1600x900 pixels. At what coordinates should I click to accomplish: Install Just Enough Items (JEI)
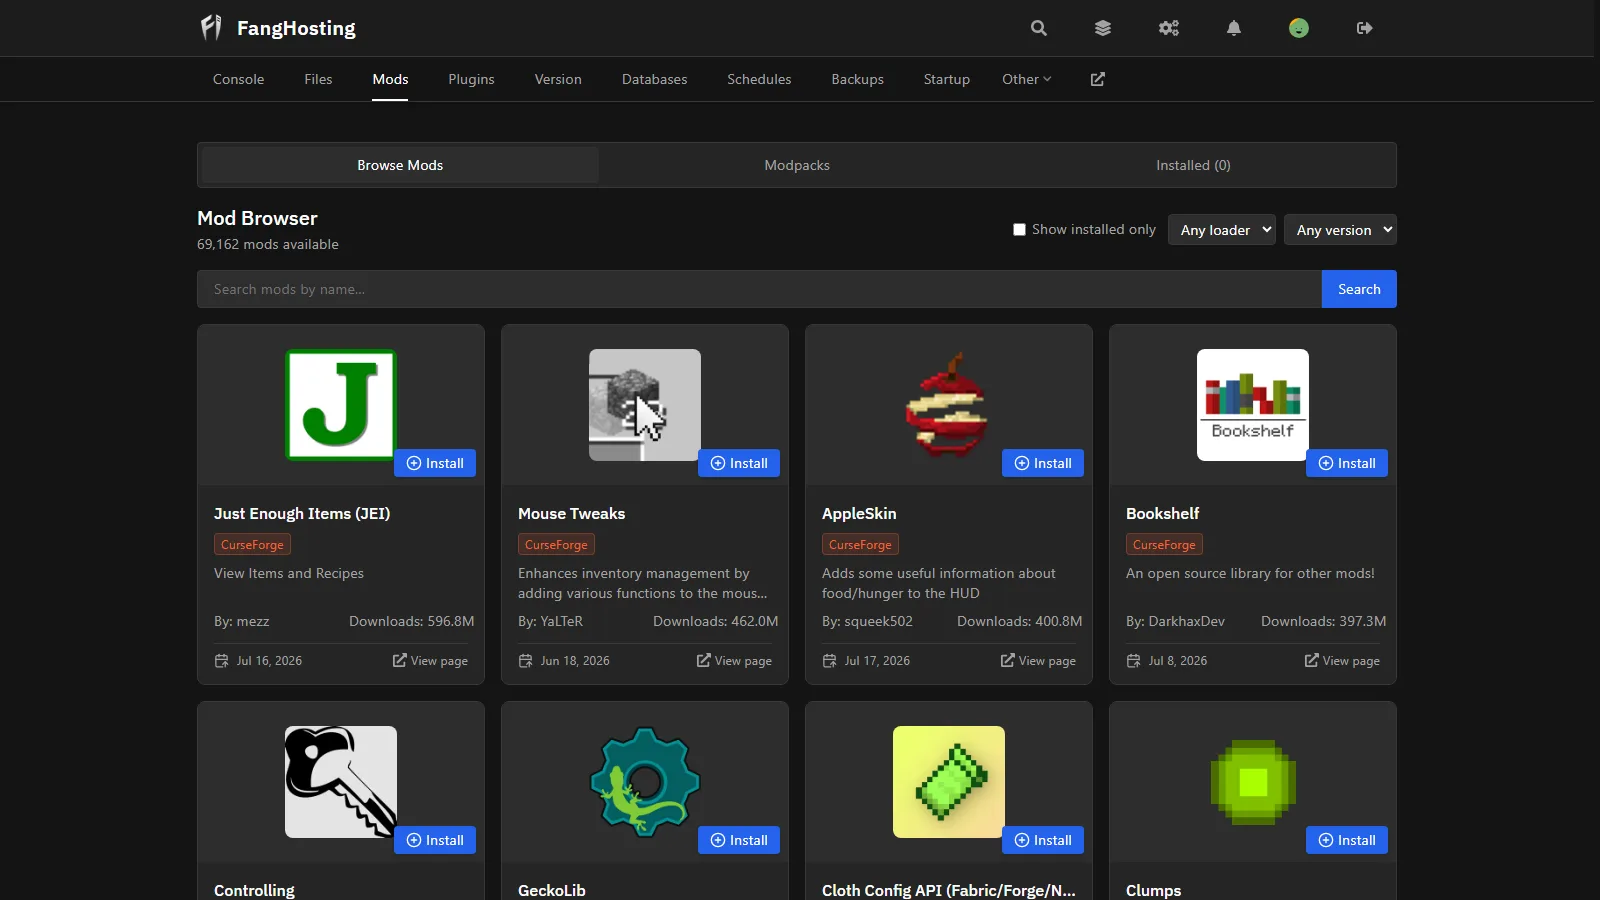(435, 463)
